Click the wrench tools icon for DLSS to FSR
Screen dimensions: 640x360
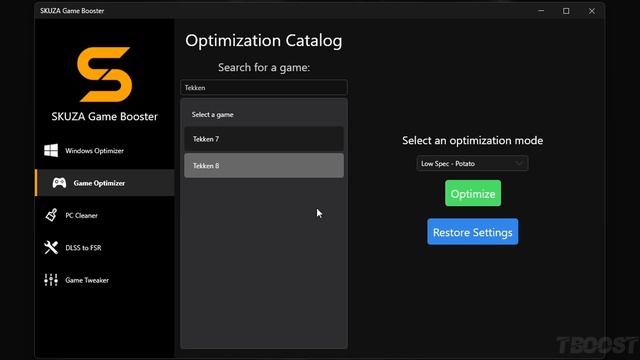pos(51,247)
